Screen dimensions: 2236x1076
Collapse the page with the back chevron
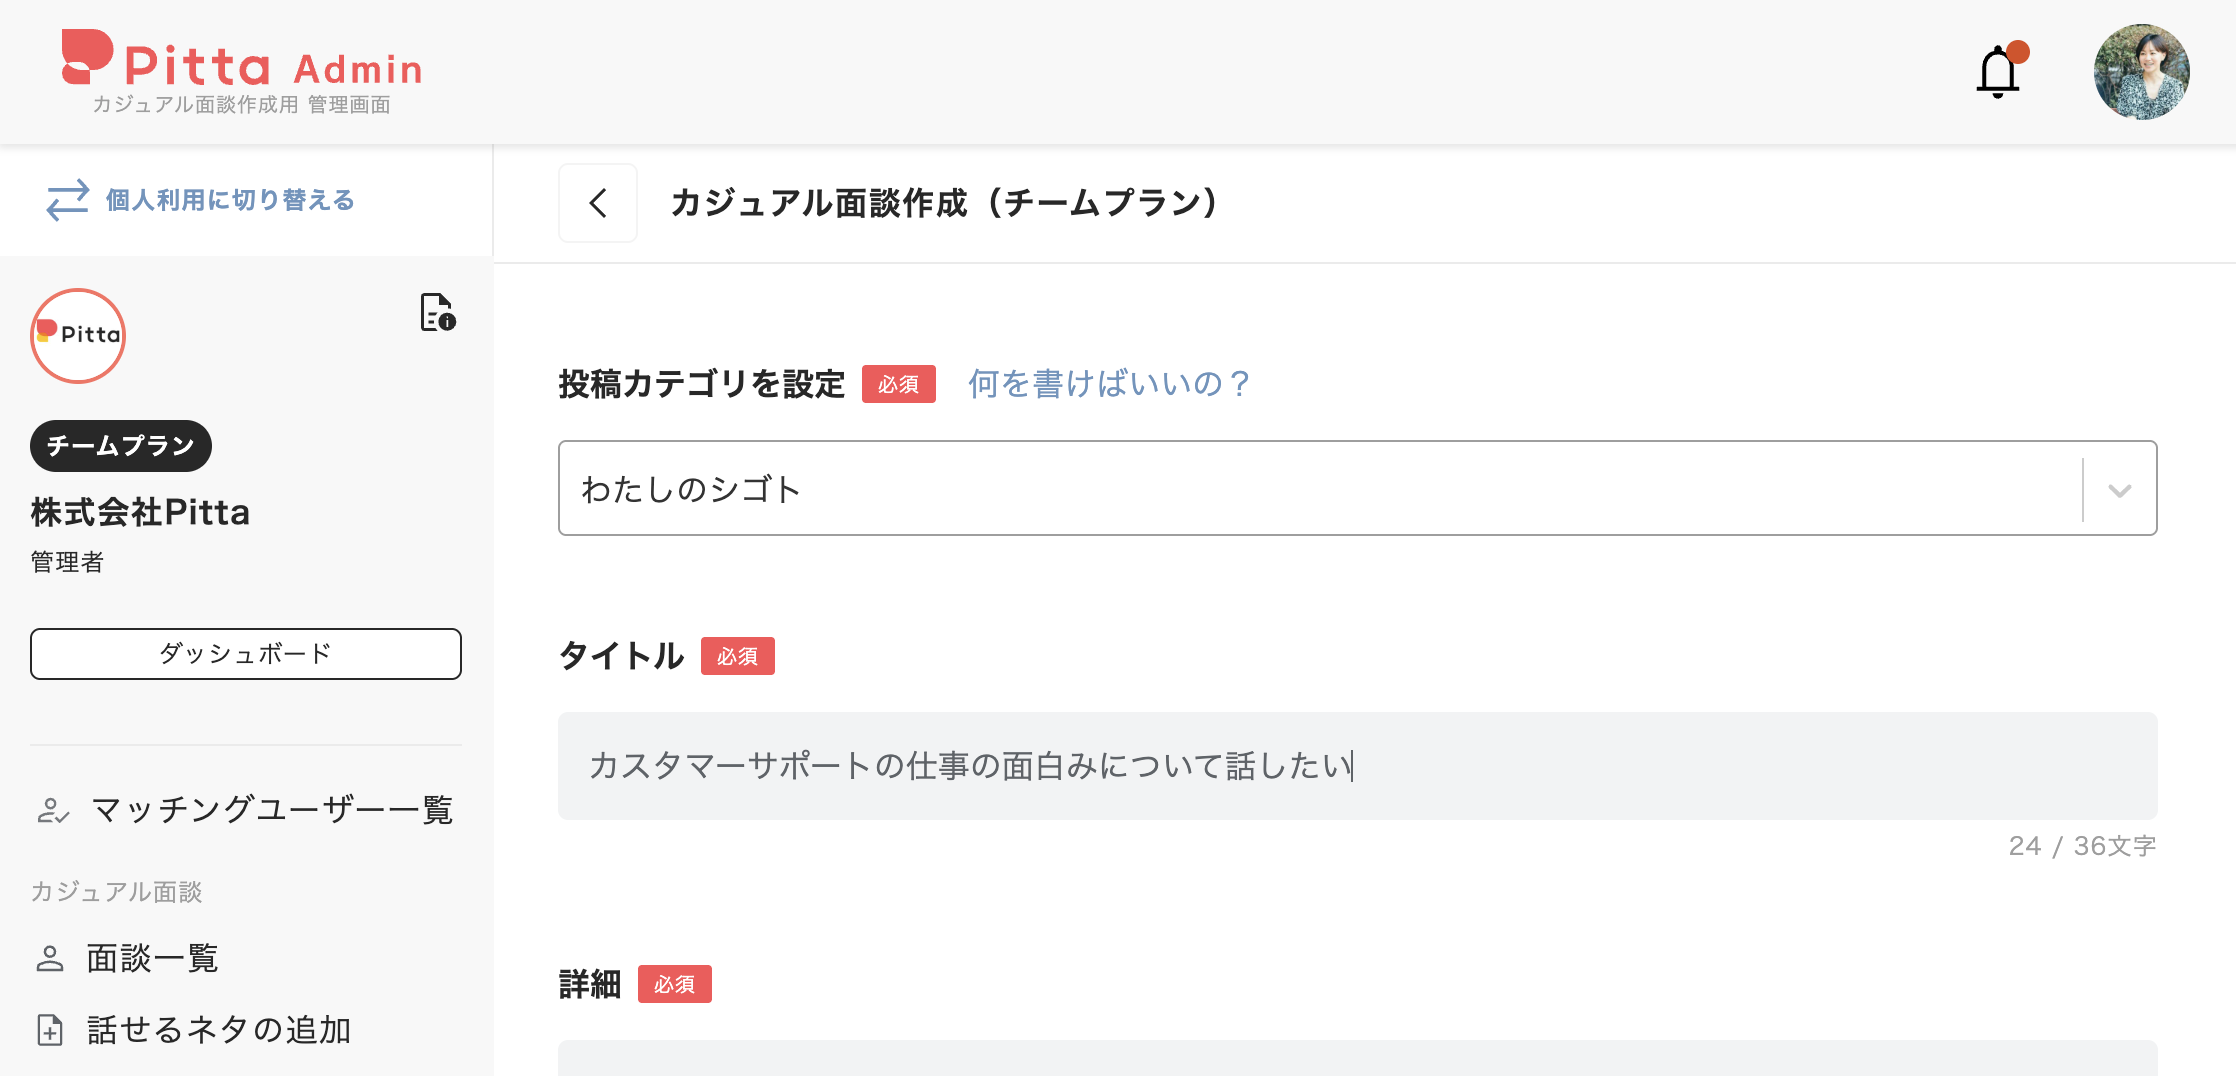coord(597,202)
